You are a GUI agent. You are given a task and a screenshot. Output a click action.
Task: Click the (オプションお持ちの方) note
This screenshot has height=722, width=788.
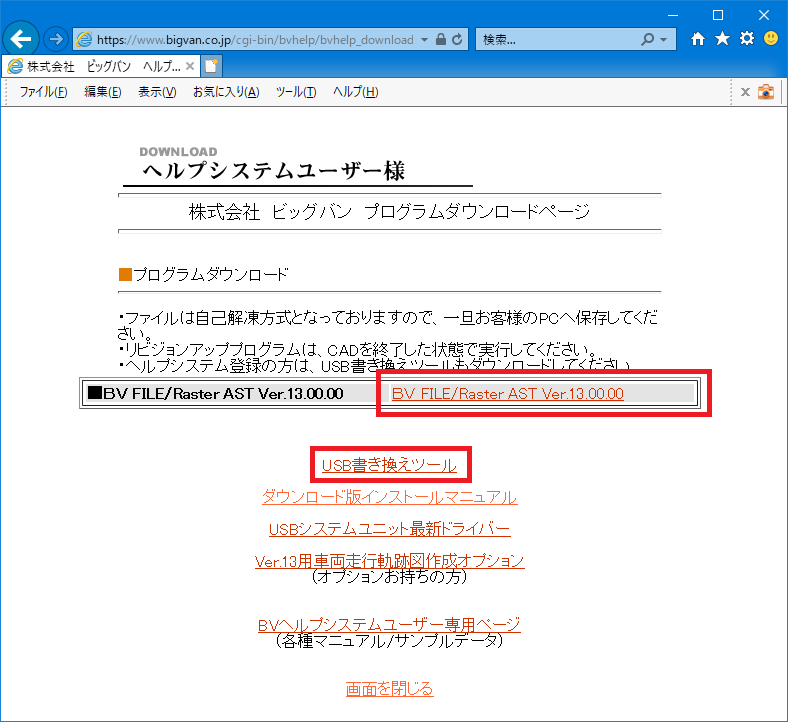pyautogui.click(x=389, y=576)
